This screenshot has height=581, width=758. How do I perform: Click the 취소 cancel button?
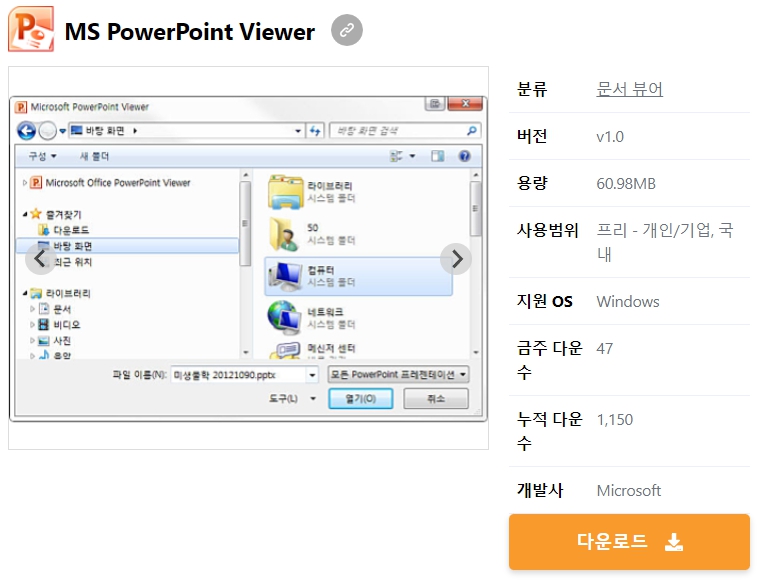click(x=436, y=399)
